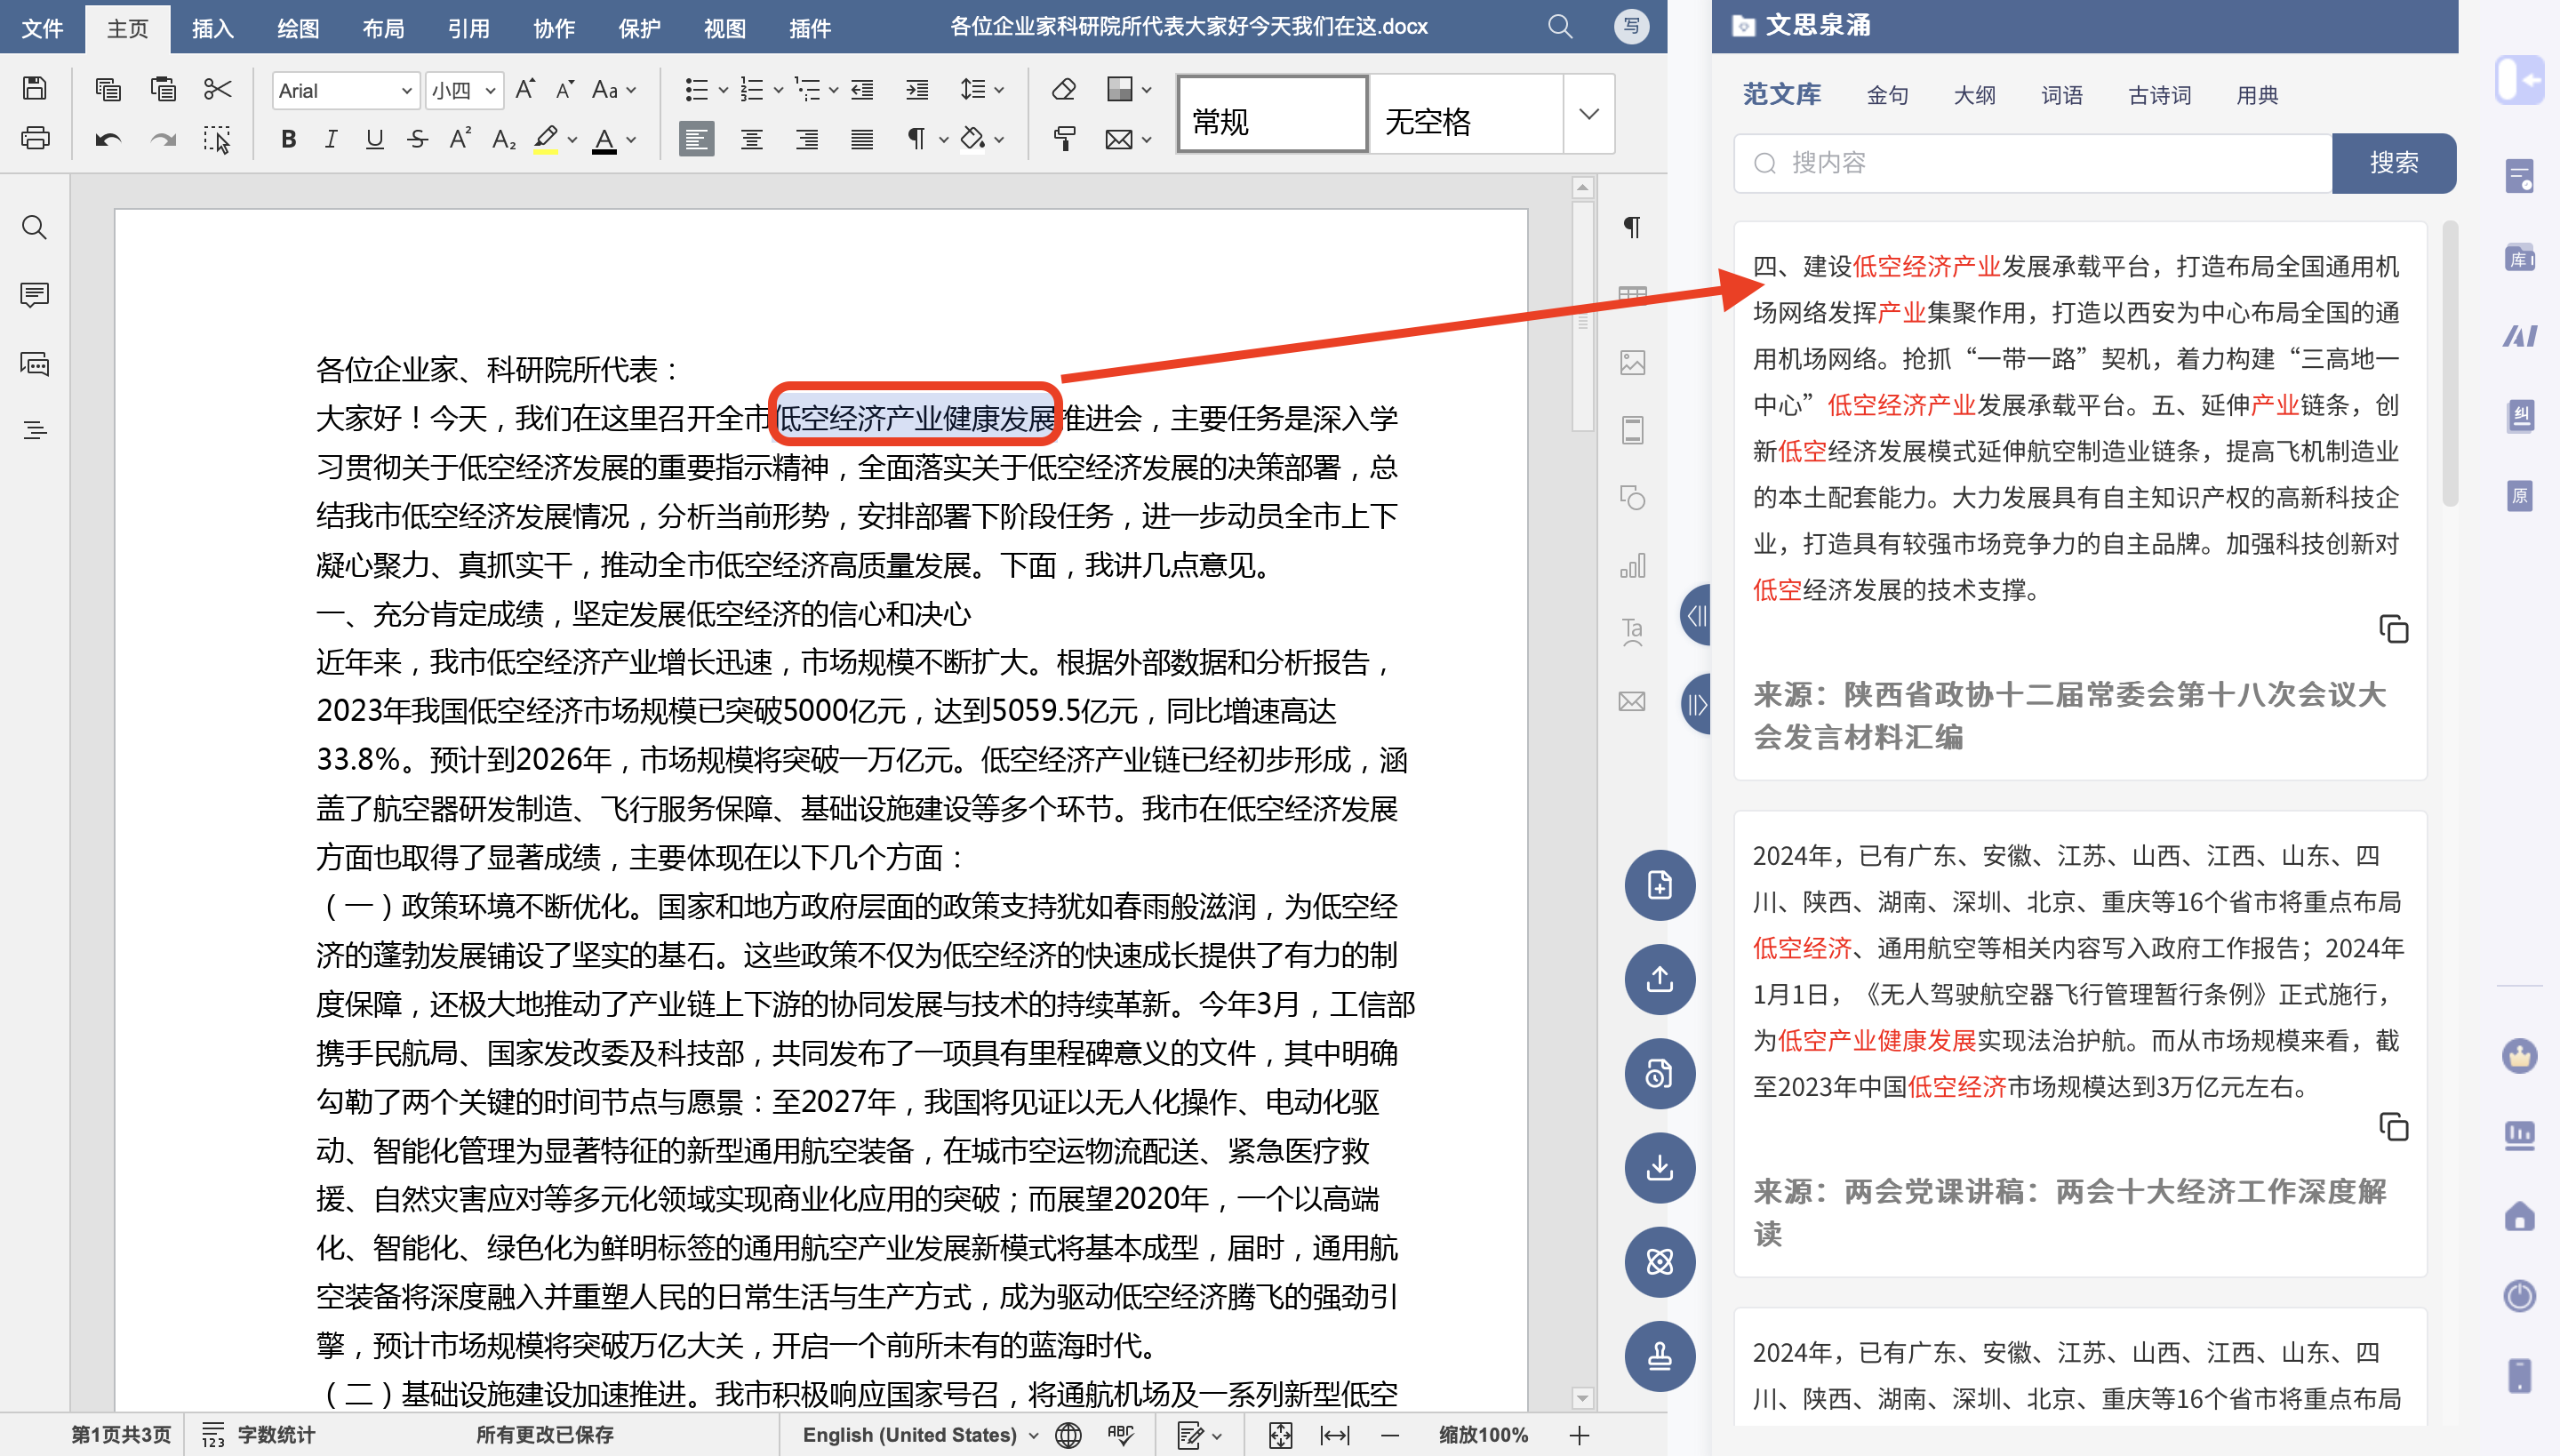Click the yellow highlight color button
Viewport: 2560px width, 1456px height.
545,139
